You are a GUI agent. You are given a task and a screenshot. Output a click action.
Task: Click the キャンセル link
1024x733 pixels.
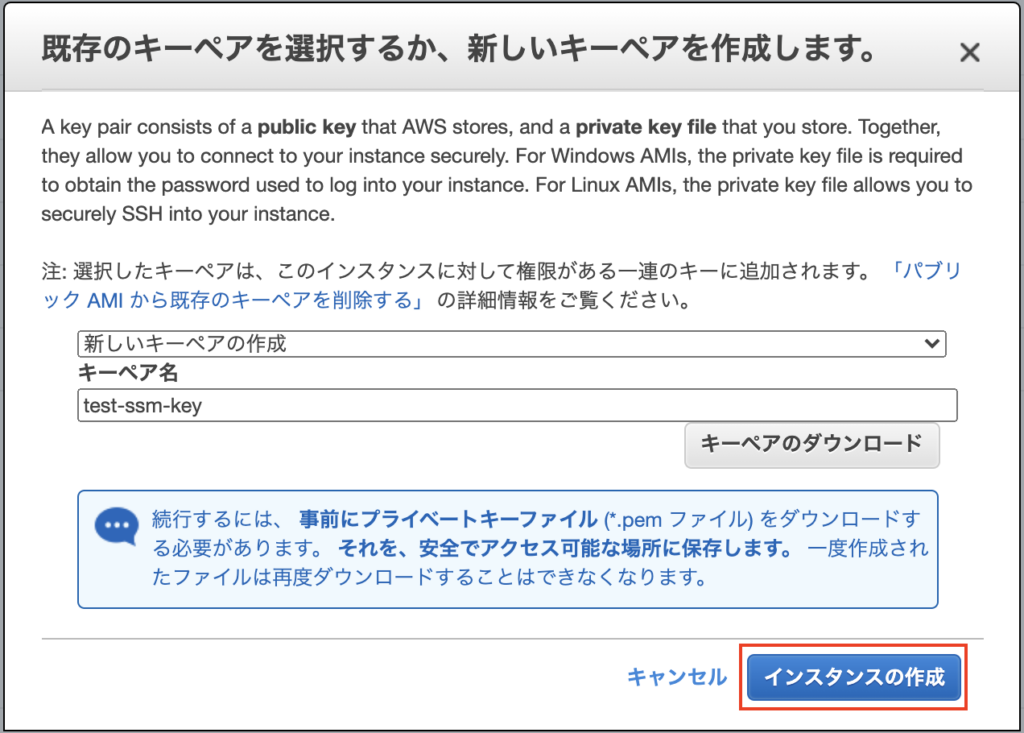tap(677, 677)
